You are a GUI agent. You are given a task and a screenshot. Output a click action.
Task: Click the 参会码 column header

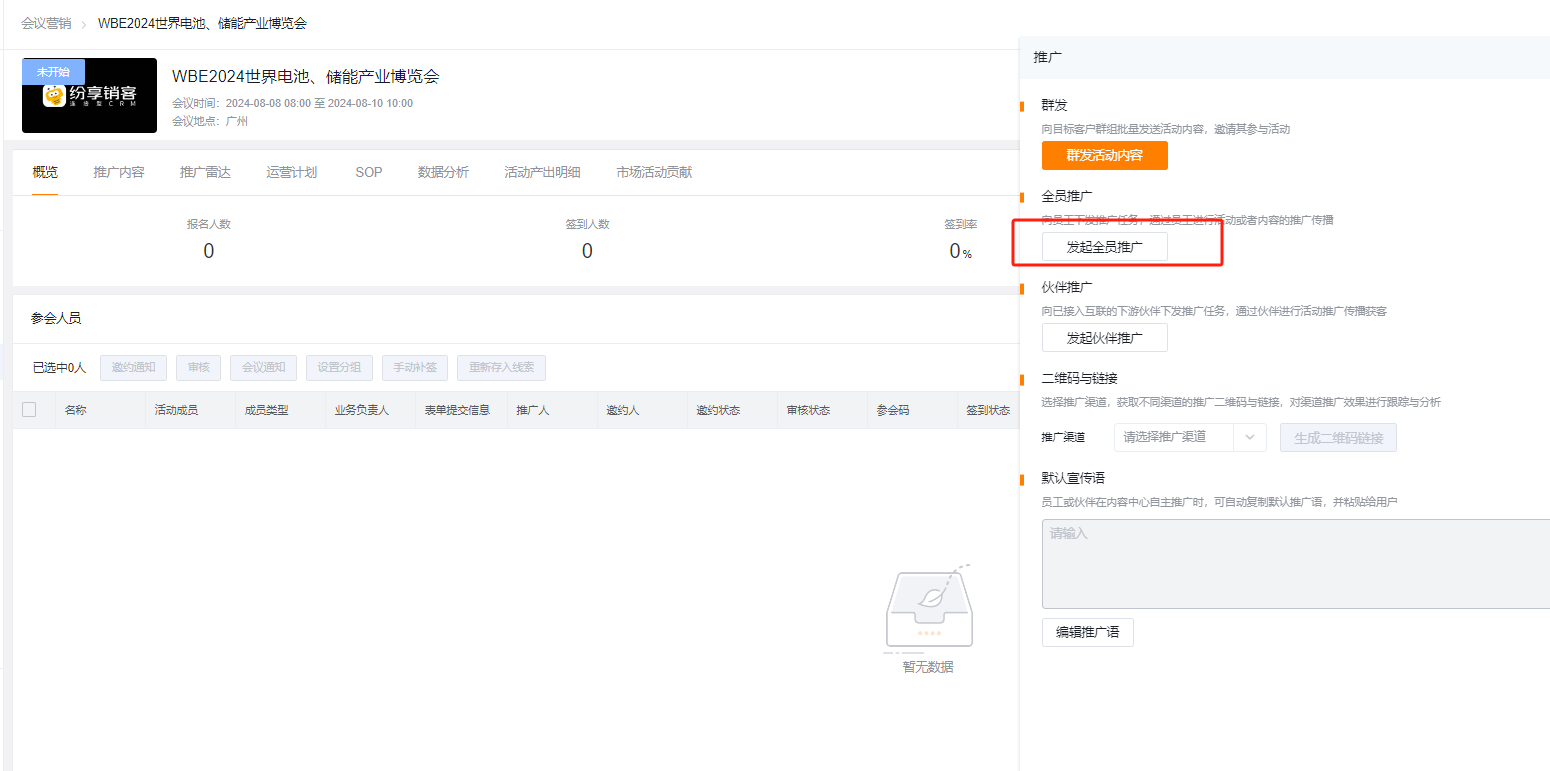[x=893, y=410]
